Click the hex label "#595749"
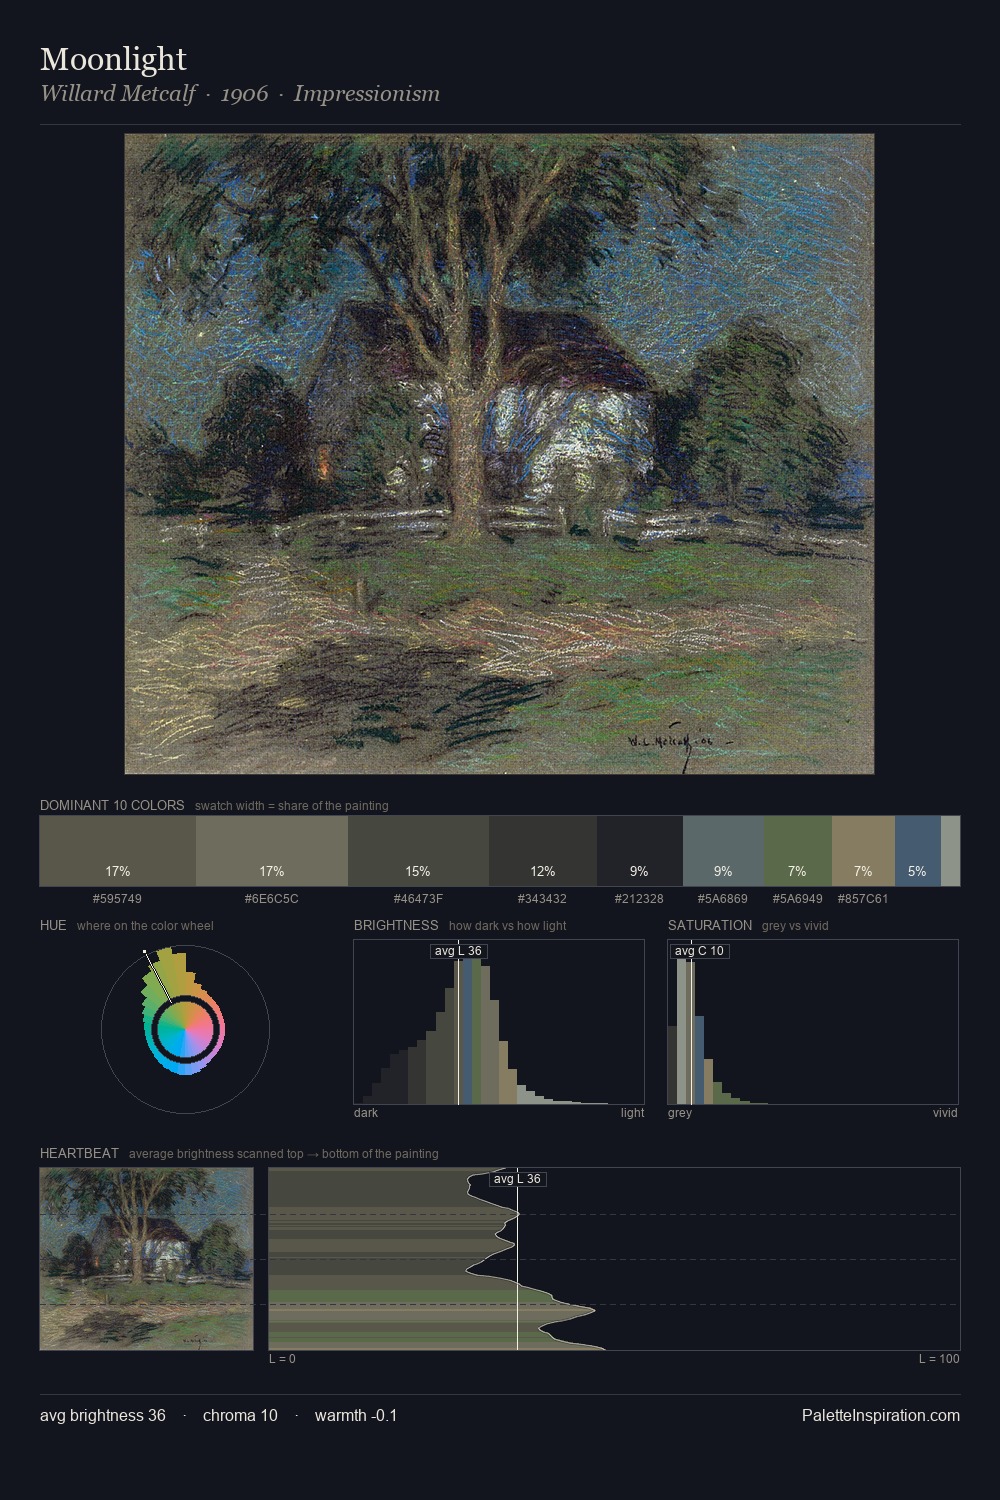The width and height of the screenshot is (1000, 1500). (x=117, y=898)
